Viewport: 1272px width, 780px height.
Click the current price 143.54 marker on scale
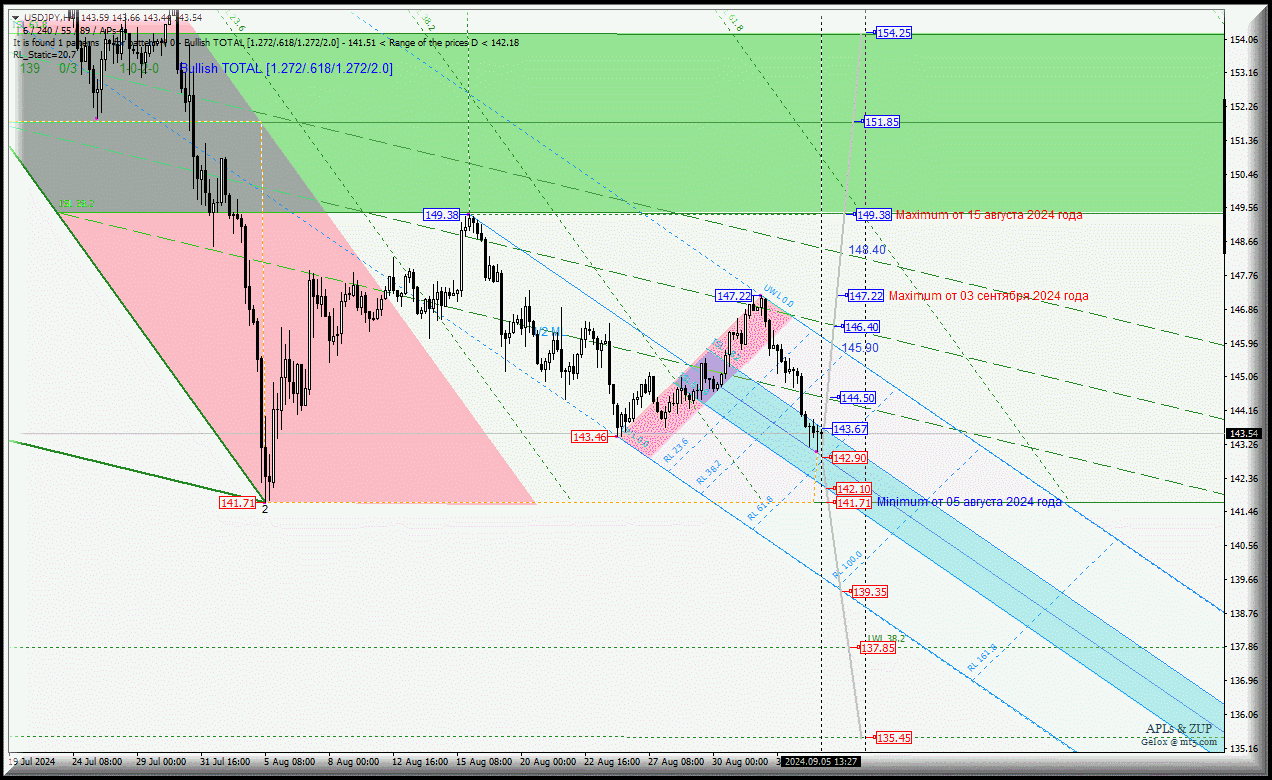1243,434
